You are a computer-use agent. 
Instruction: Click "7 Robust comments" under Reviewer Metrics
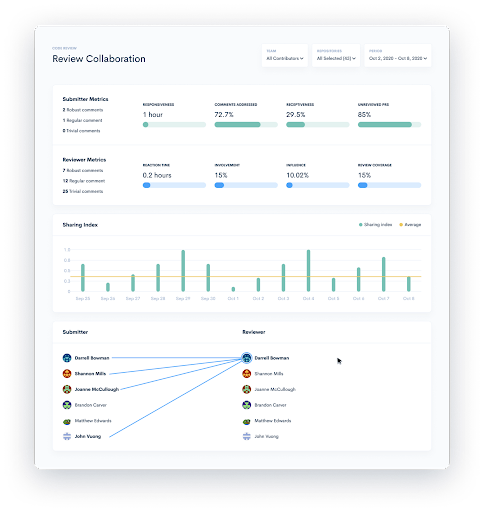coord(83,170)
